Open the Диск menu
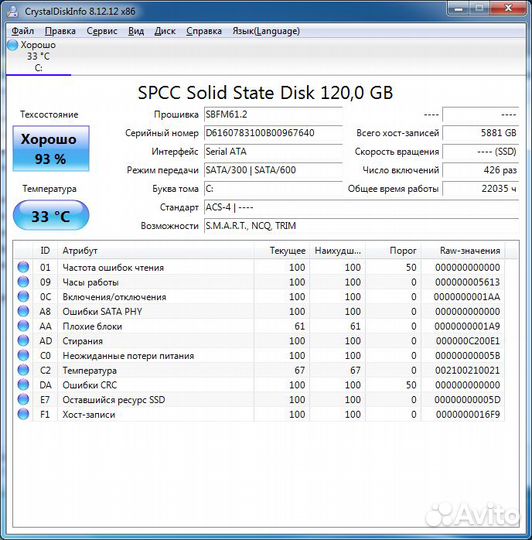 point(165,31)
